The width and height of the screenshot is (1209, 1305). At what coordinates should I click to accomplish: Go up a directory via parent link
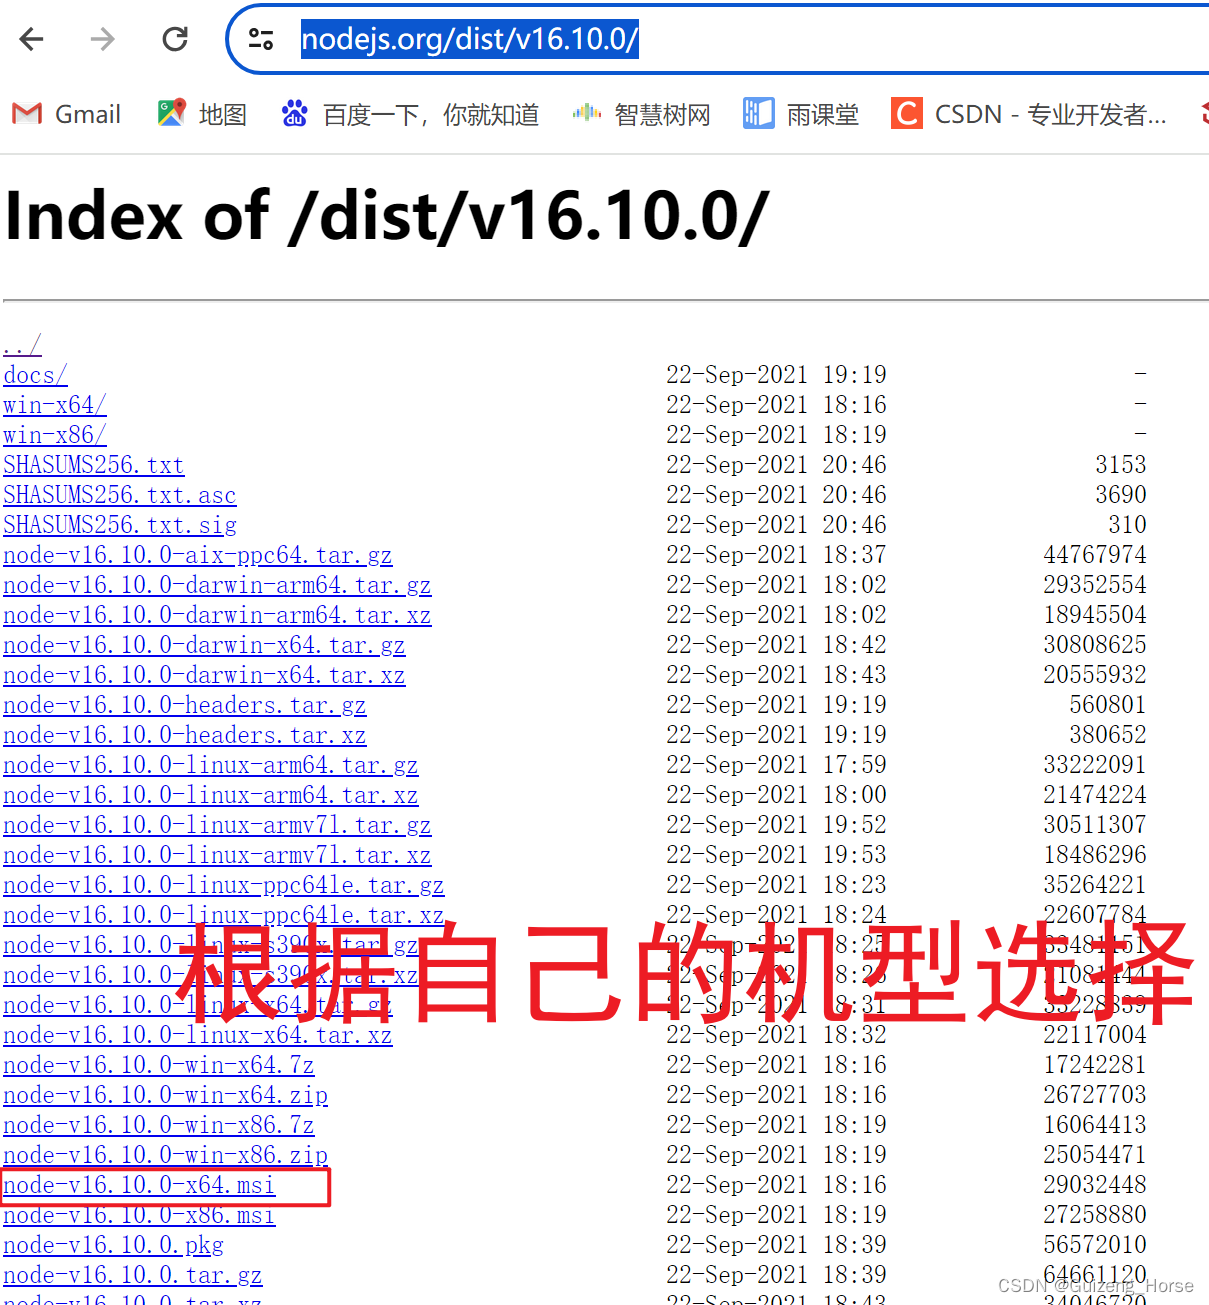click(21, 344)
